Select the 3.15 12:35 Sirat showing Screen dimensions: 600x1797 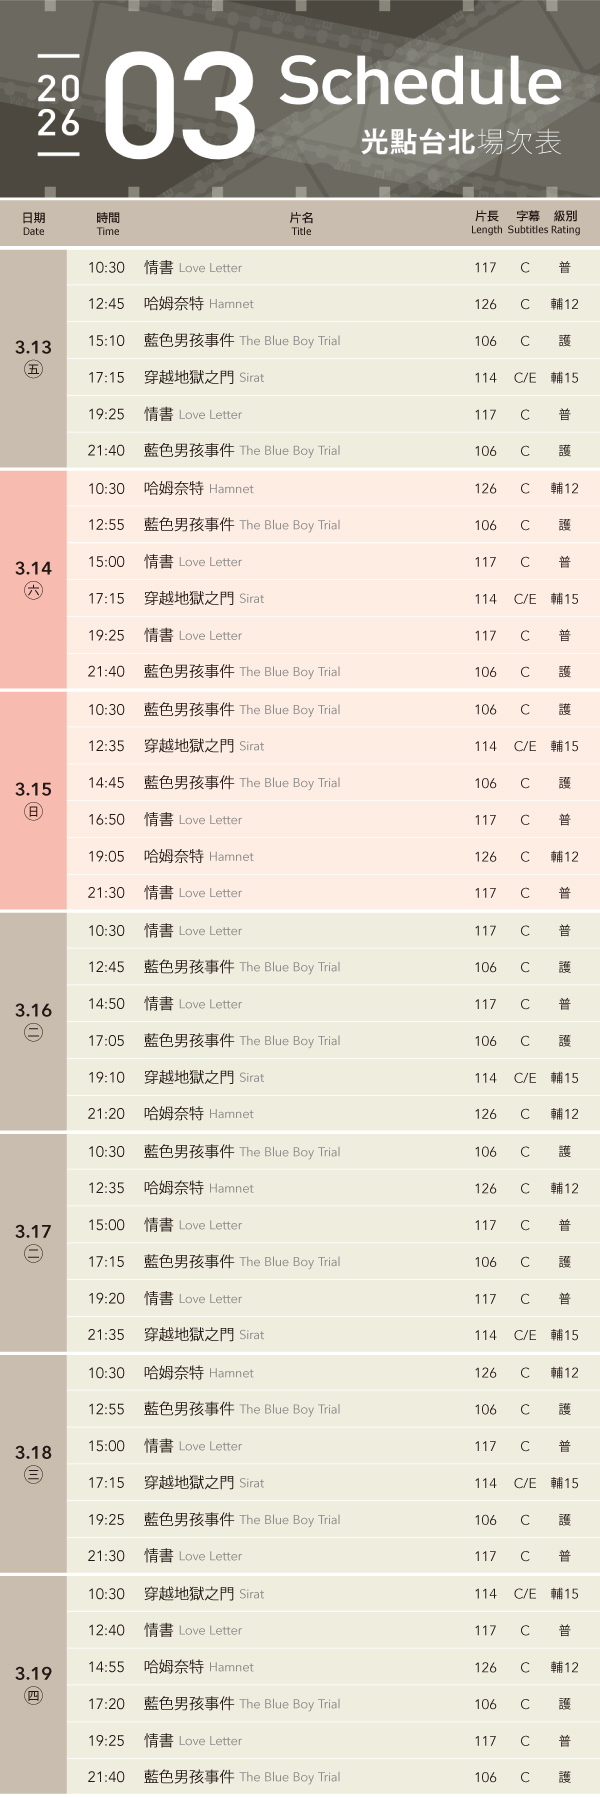pos(204,746)
